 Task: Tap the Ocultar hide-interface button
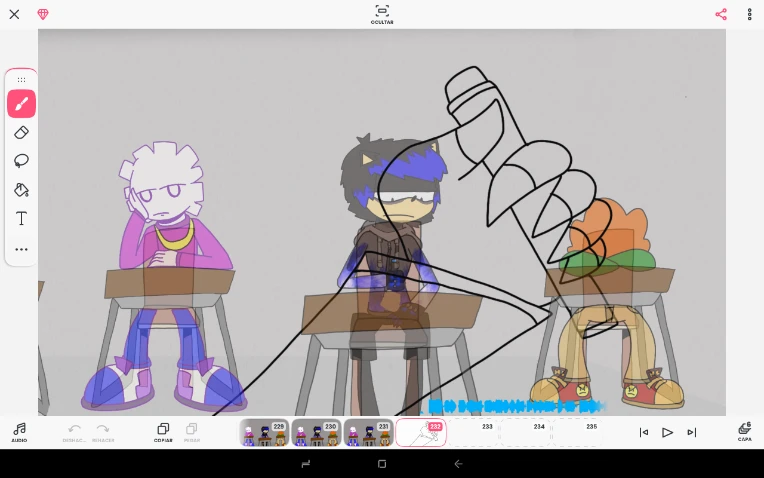click(382, 14)
